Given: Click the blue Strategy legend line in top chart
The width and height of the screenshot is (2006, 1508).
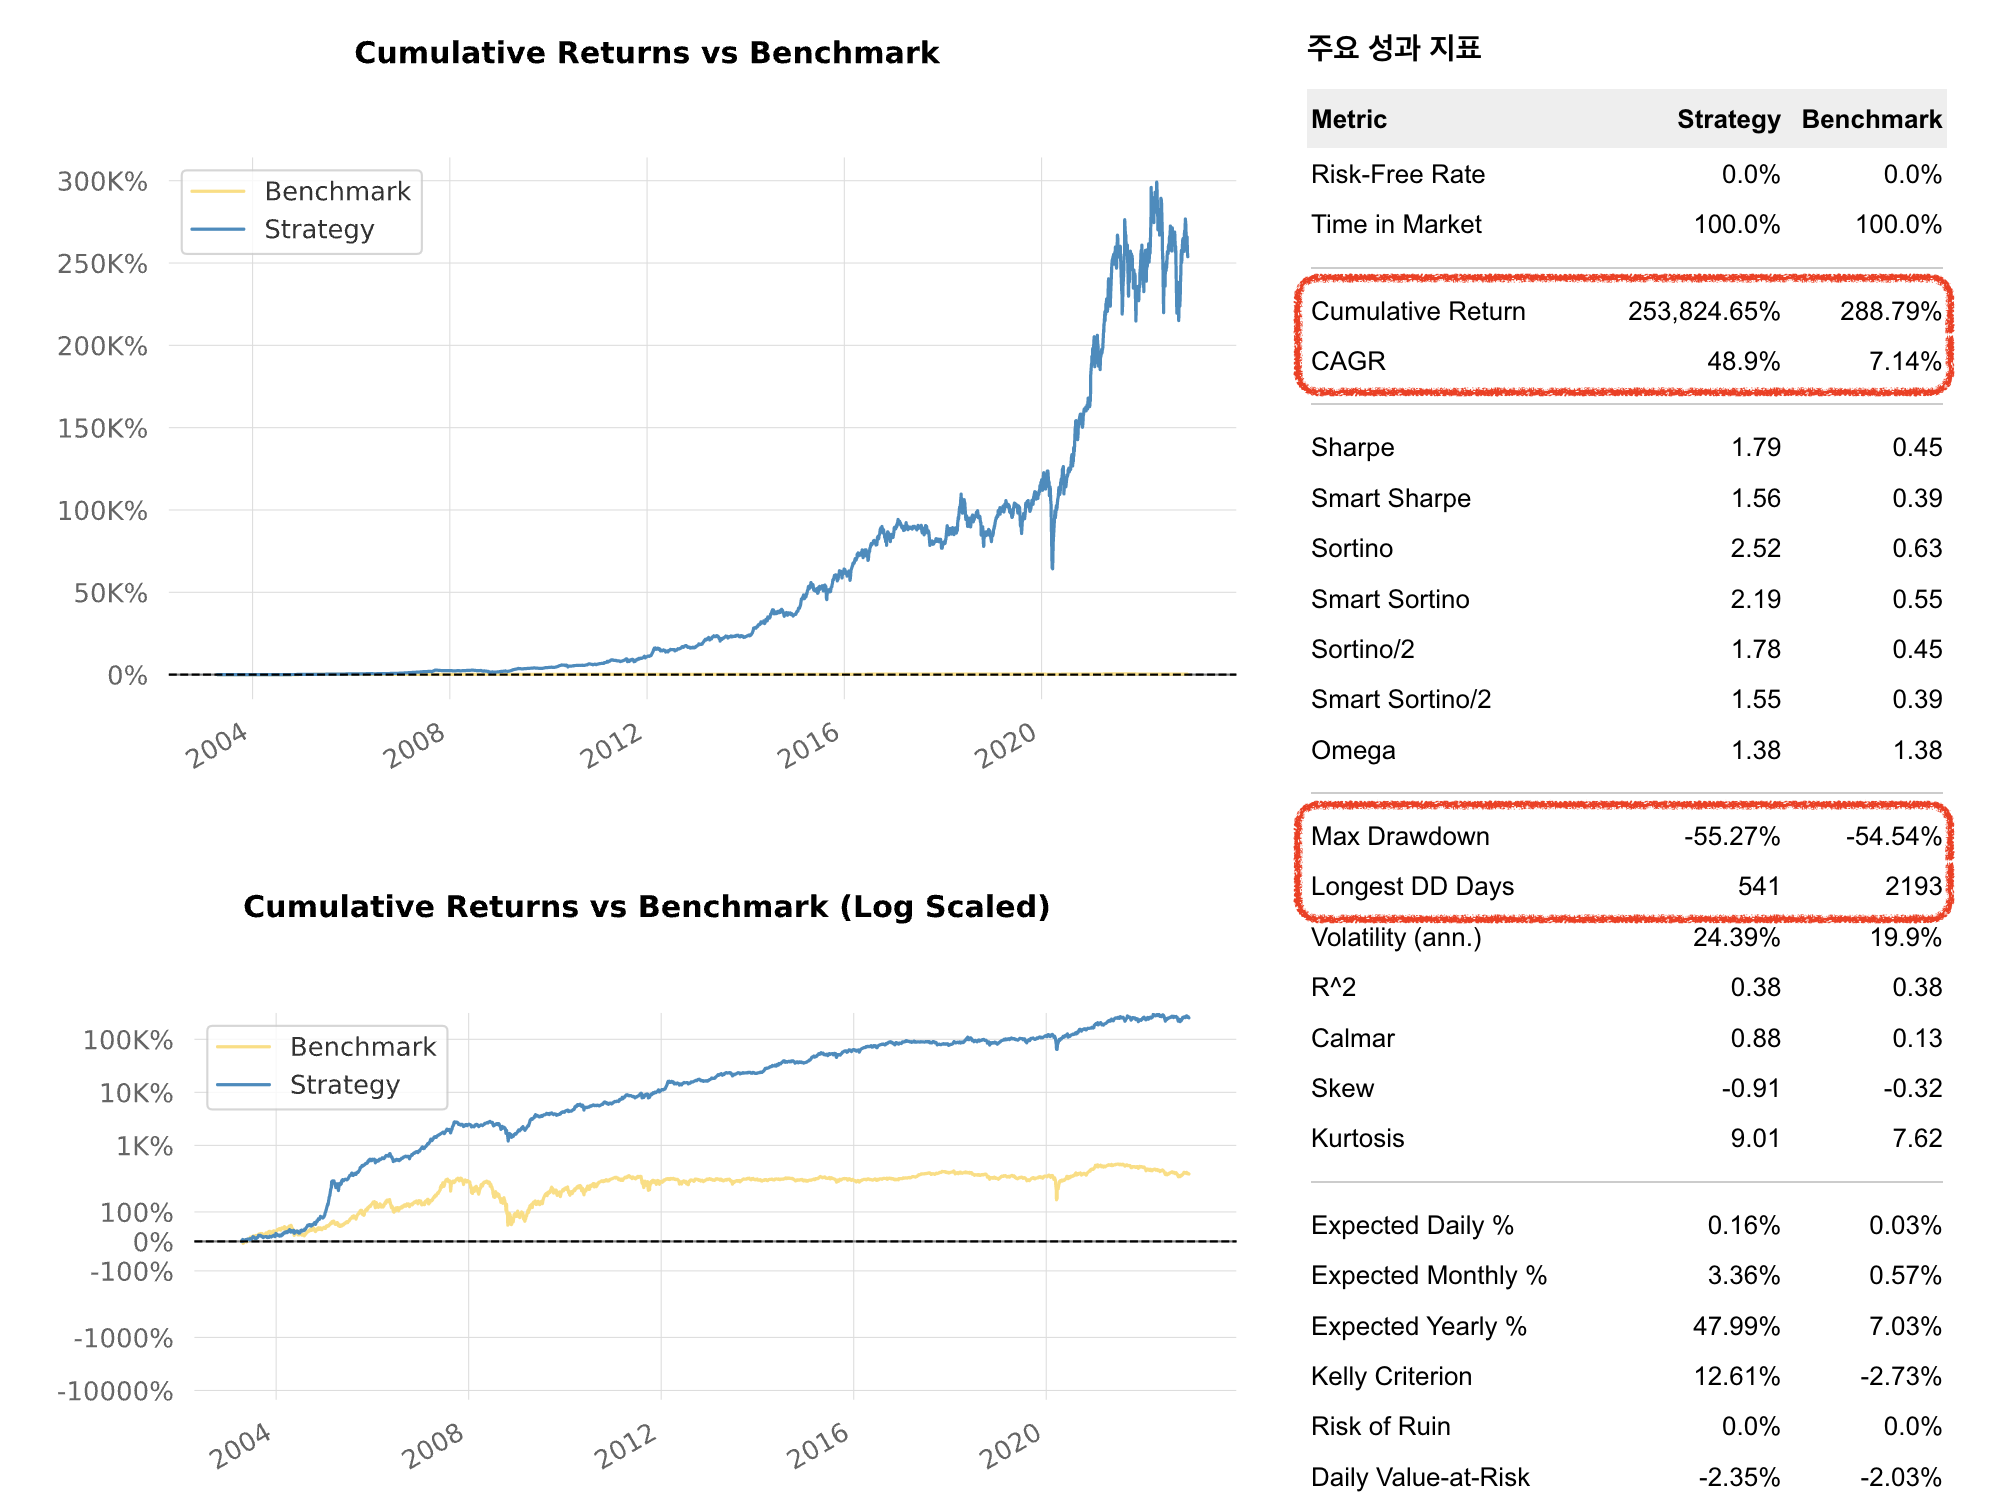Looking at the screenshot, I should (217, 229).
